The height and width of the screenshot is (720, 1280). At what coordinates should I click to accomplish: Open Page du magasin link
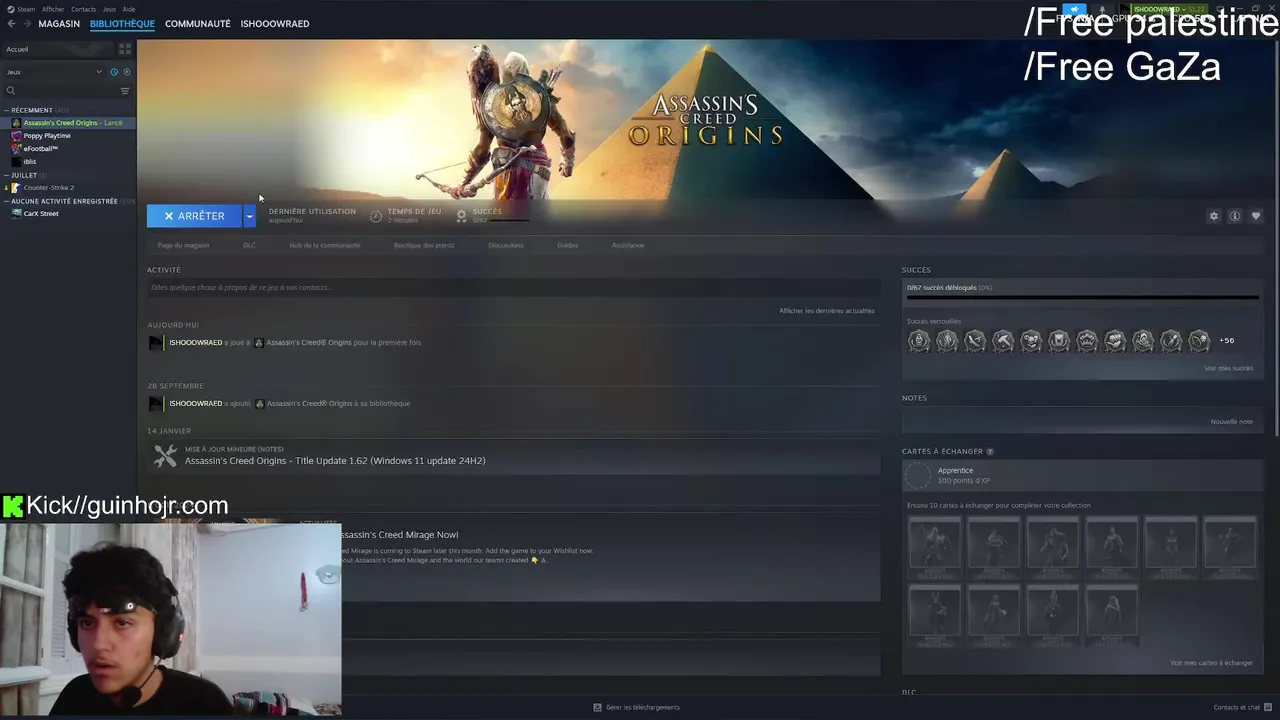click(x=183, y=245)
